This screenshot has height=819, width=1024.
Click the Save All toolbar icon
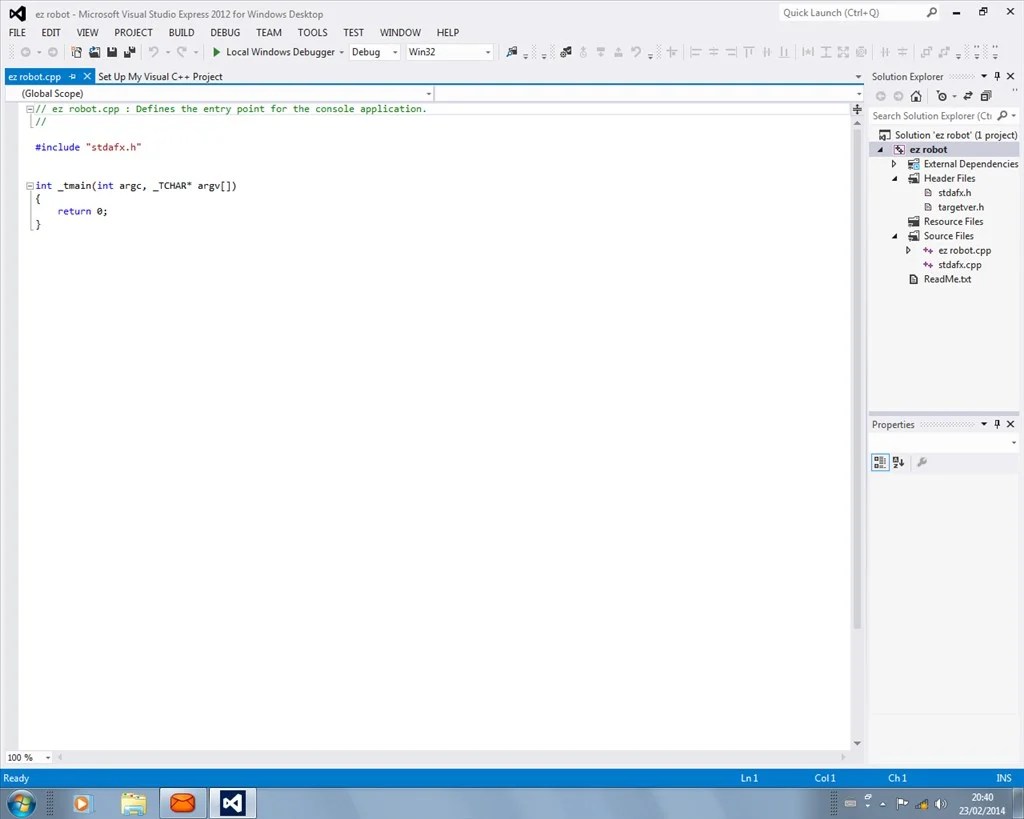coord(129,52)
